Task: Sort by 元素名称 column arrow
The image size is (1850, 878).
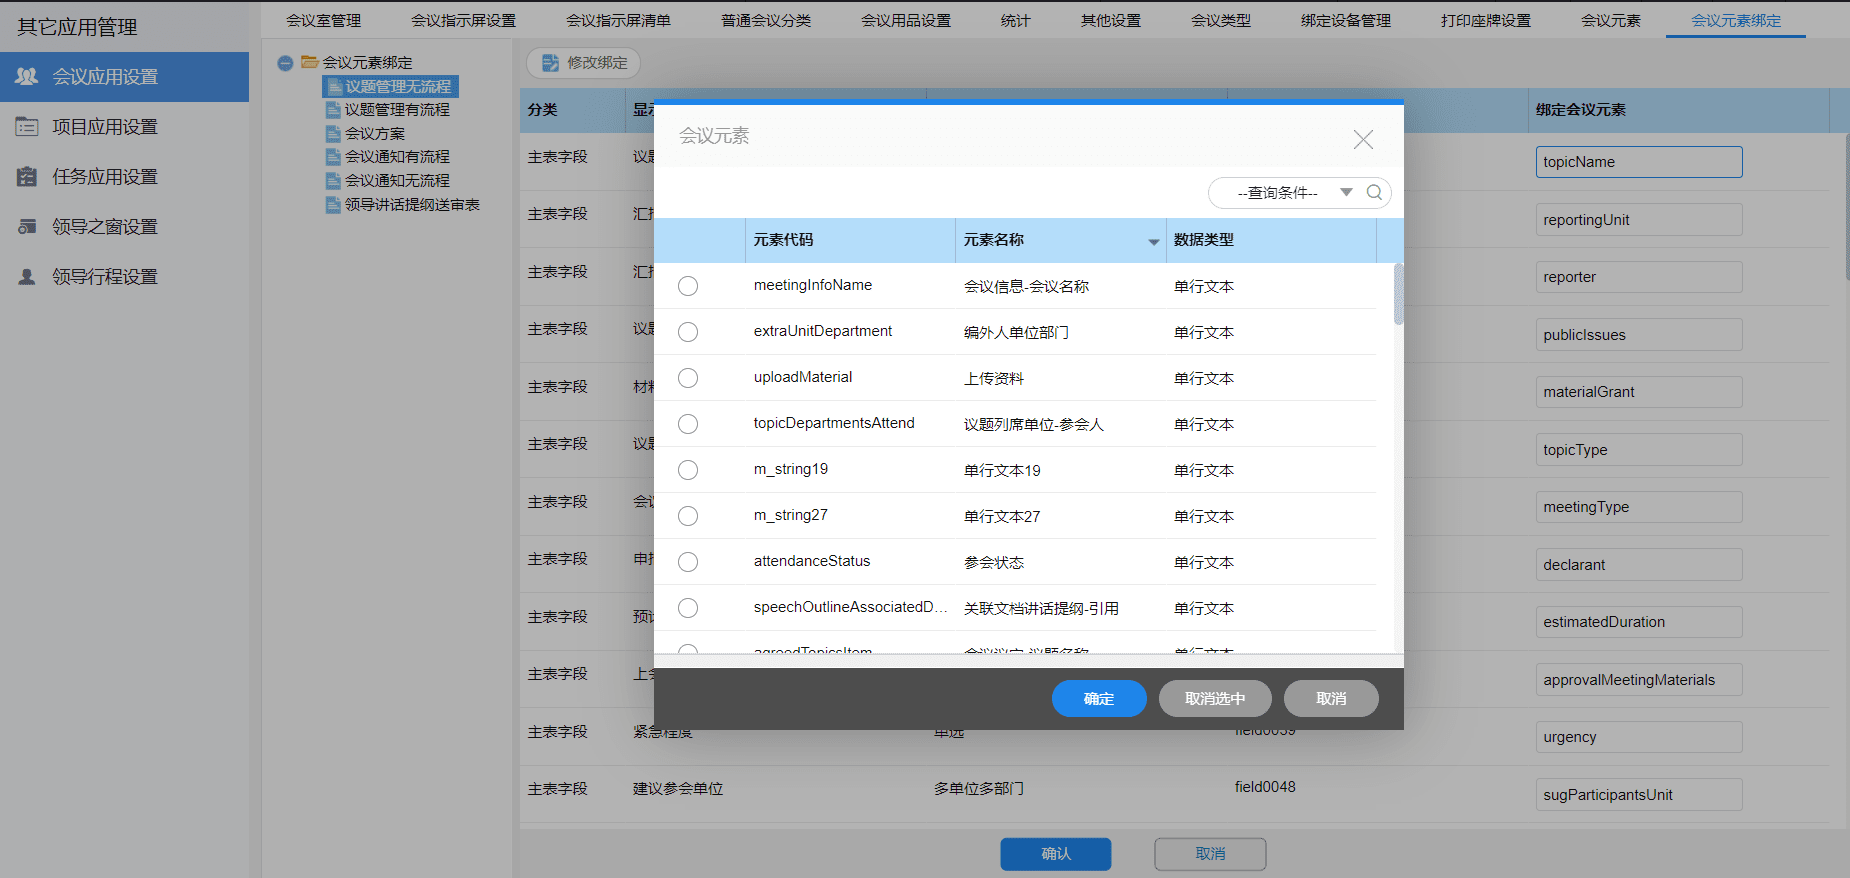Action: (1154, 242)
